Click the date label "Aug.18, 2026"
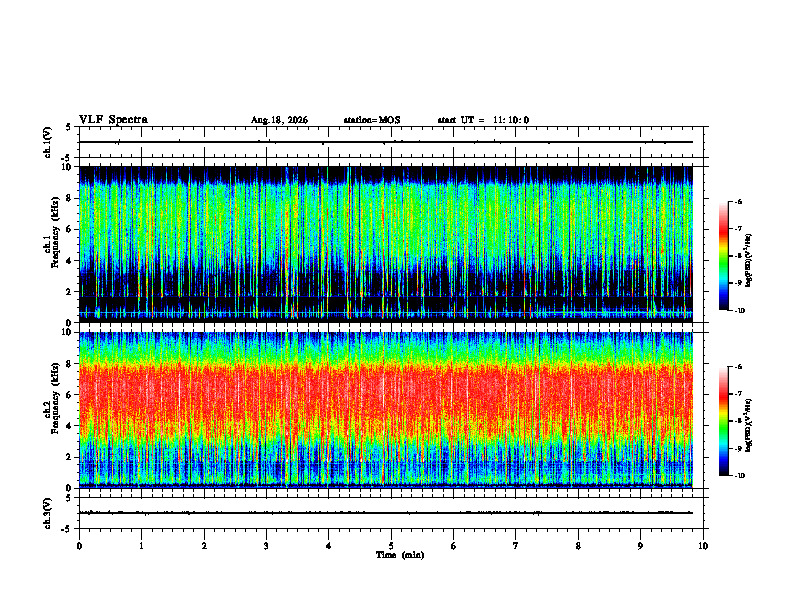Viewport: 792px width, 612px height. 279,120
